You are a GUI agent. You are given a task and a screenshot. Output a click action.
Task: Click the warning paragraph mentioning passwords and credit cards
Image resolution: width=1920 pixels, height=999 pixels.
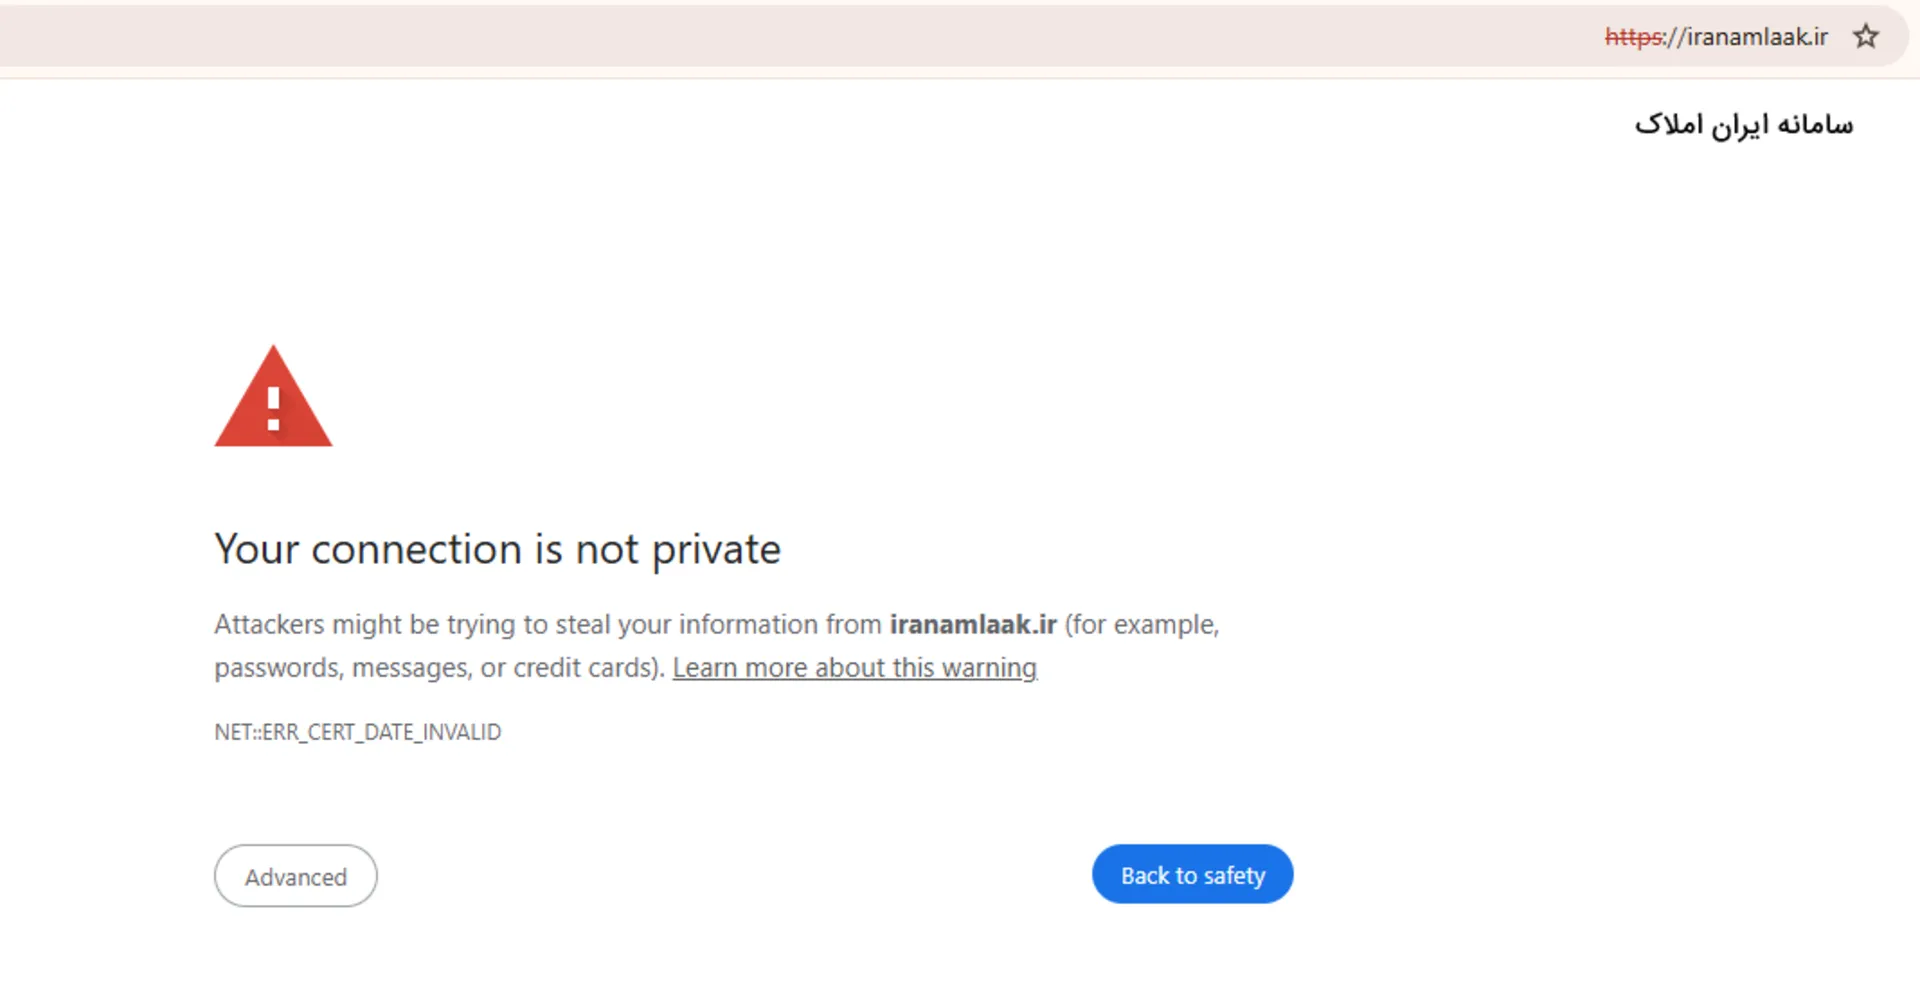coord(716,645)
